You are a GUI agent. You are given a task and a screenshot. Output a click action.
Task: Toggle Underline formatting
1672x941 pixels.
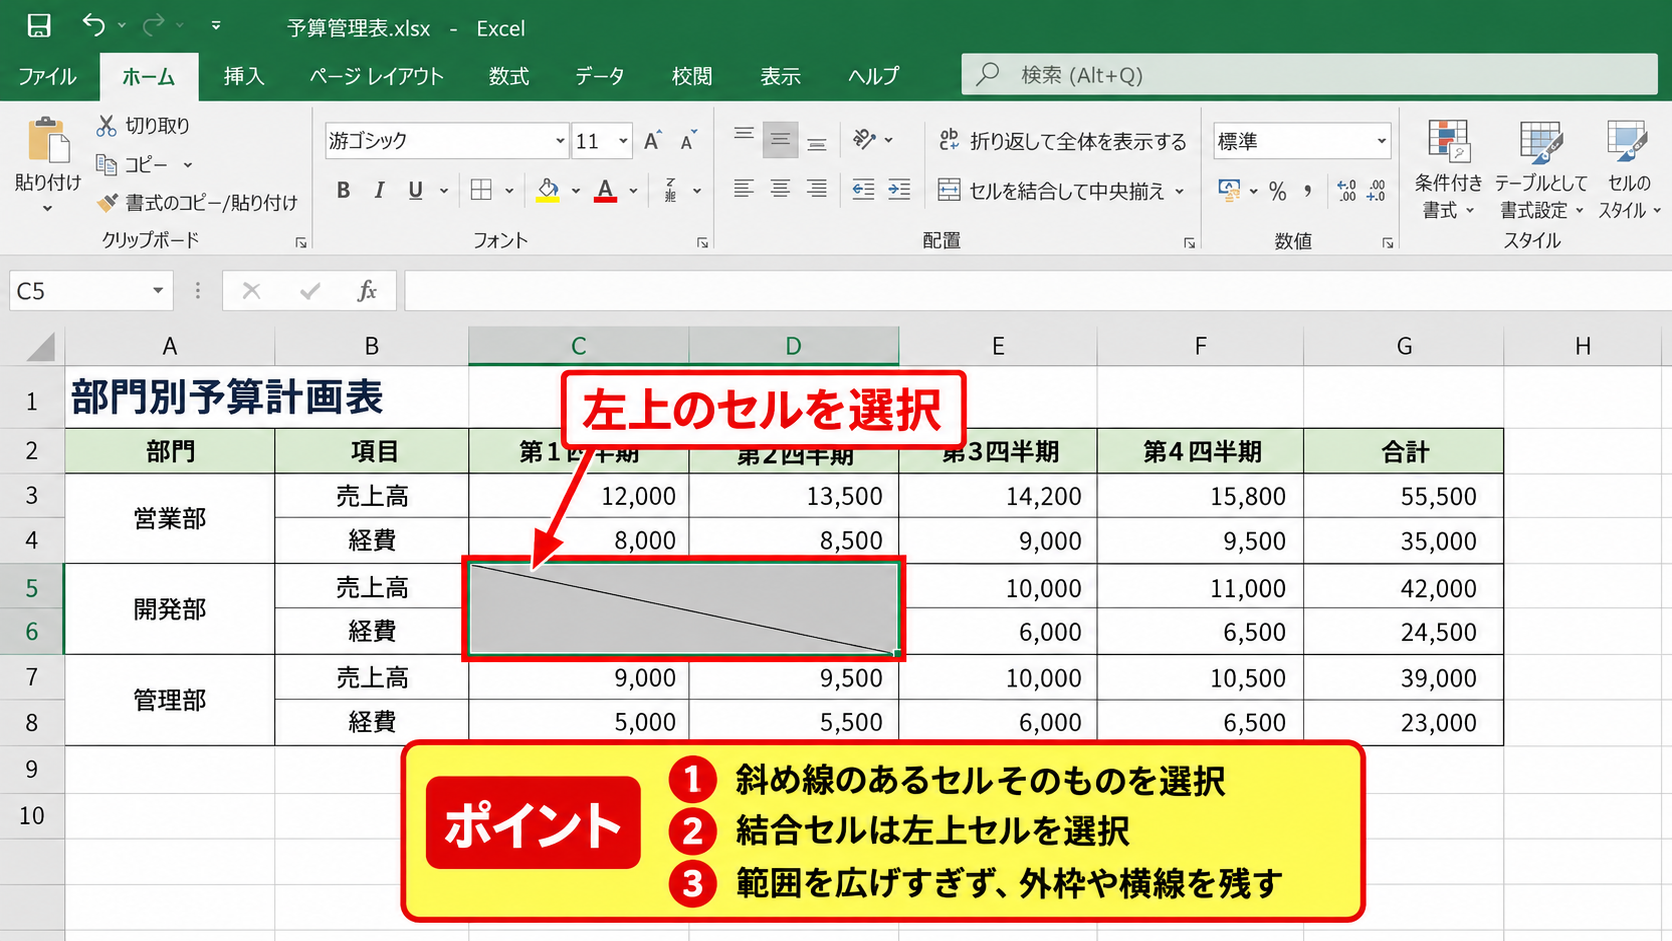click(415, 190)
